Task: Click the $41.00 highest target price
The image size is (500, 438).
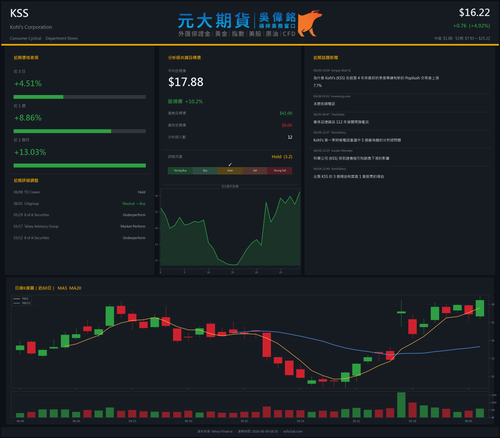Action: point(286,113)
